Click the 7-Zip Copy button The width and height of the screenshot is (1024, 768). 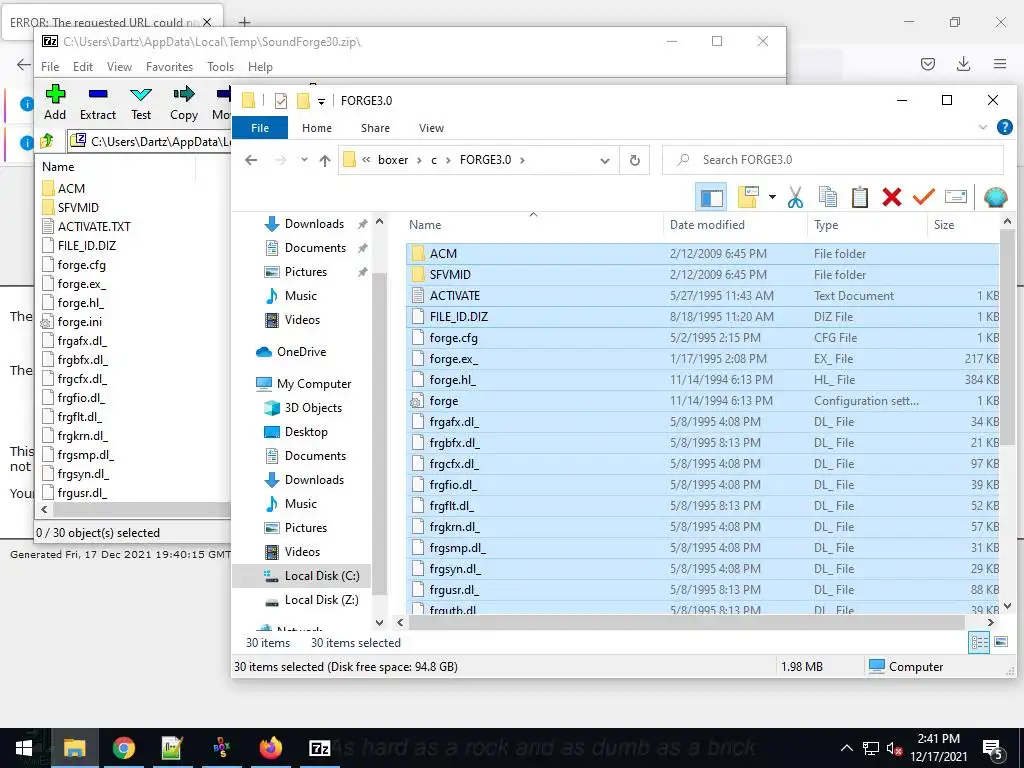tap(184, 103)
